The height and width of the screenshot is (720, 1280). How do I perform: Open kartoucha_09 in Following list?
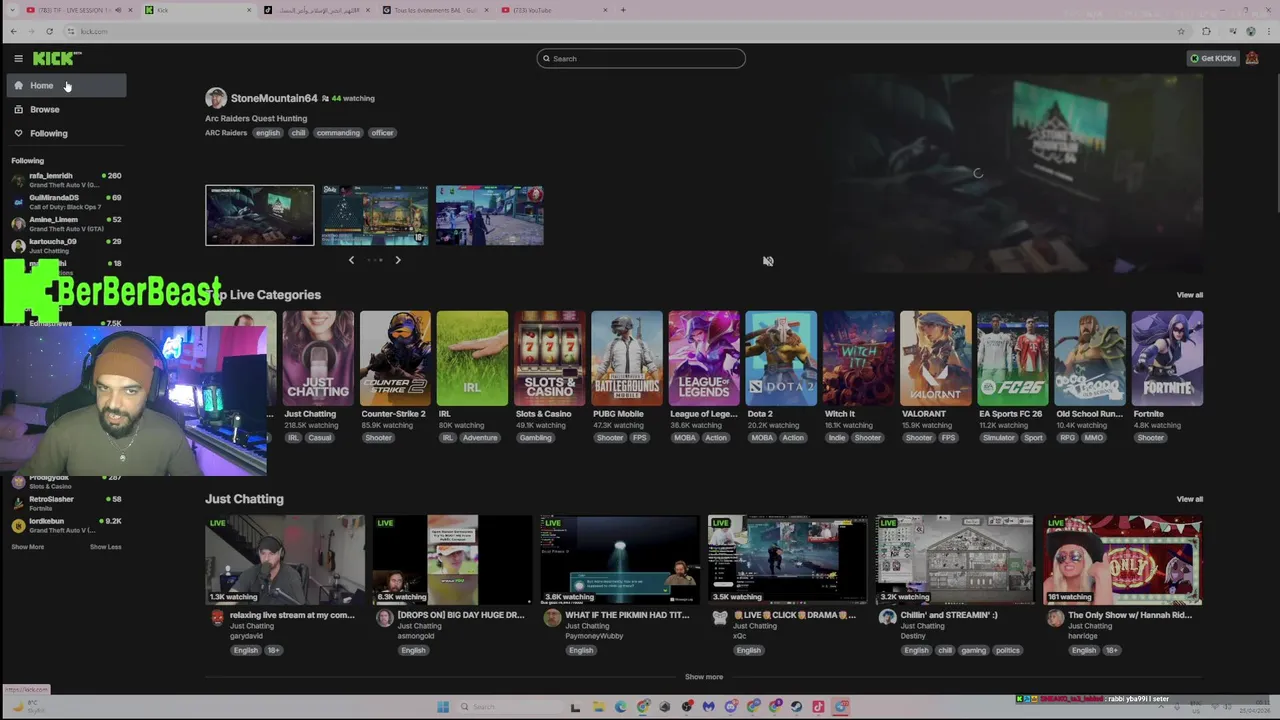(67, 246)
